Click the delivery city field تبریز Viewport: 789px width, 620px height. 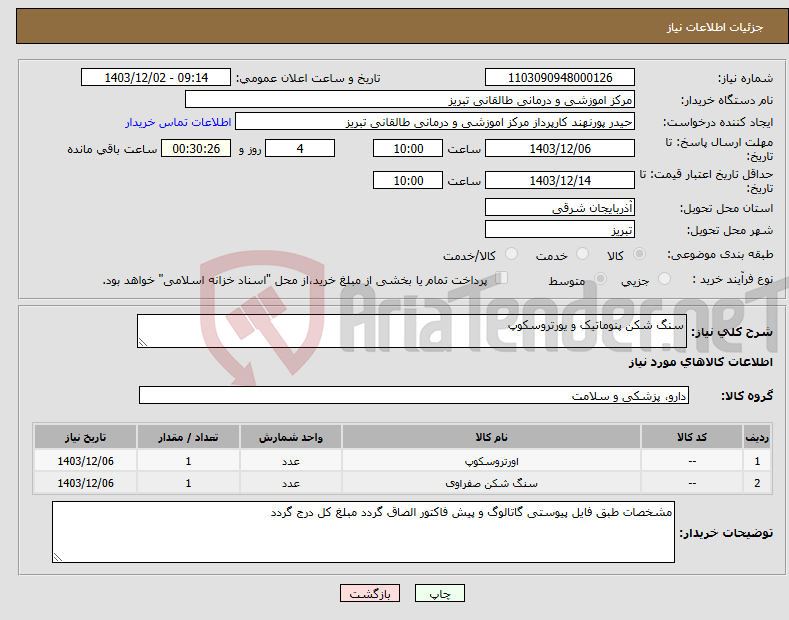click(x=560, y=229)
